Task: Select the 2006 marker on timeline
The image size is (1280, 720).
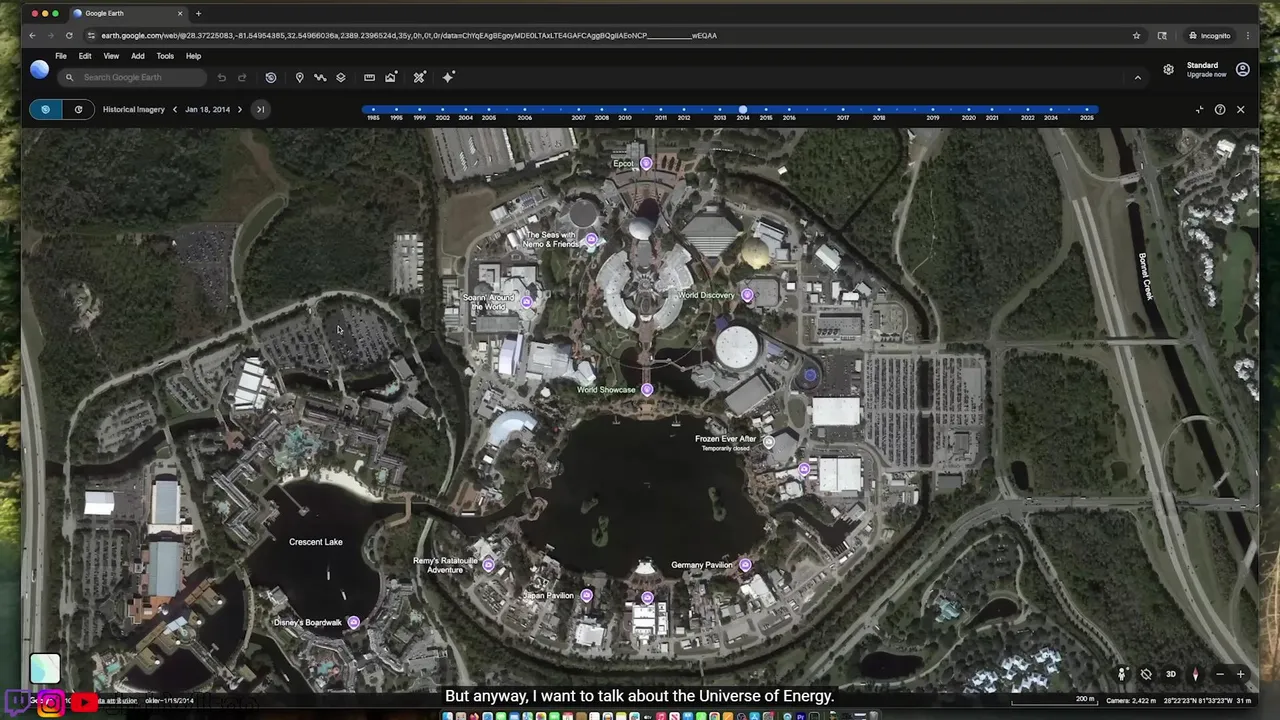Action: pyautogui.click(x=525, y=109)
